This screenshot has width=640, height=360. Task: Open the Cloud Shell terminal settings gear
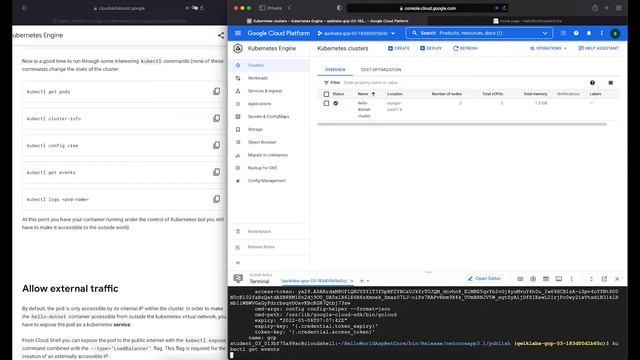coord(533,279)
